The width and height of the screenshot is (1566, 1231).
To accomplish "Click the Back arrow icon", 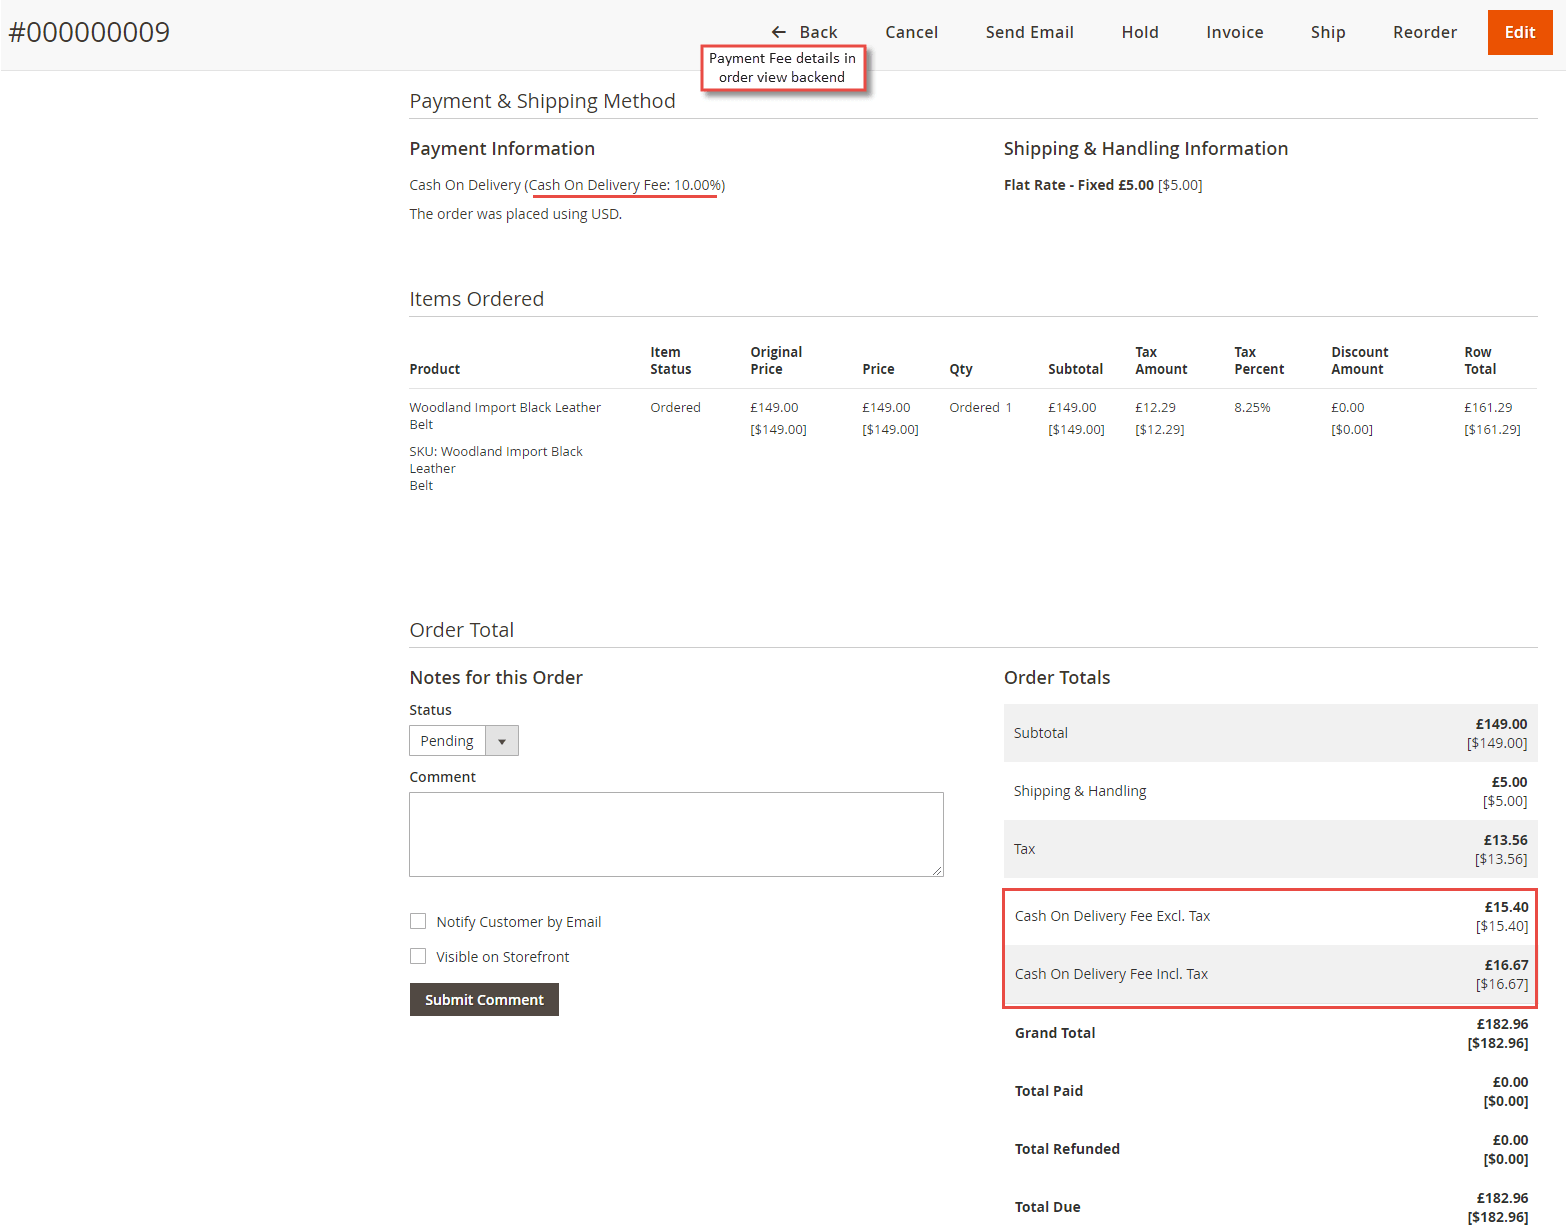I will pyautogui.click(x=779, y=31).
